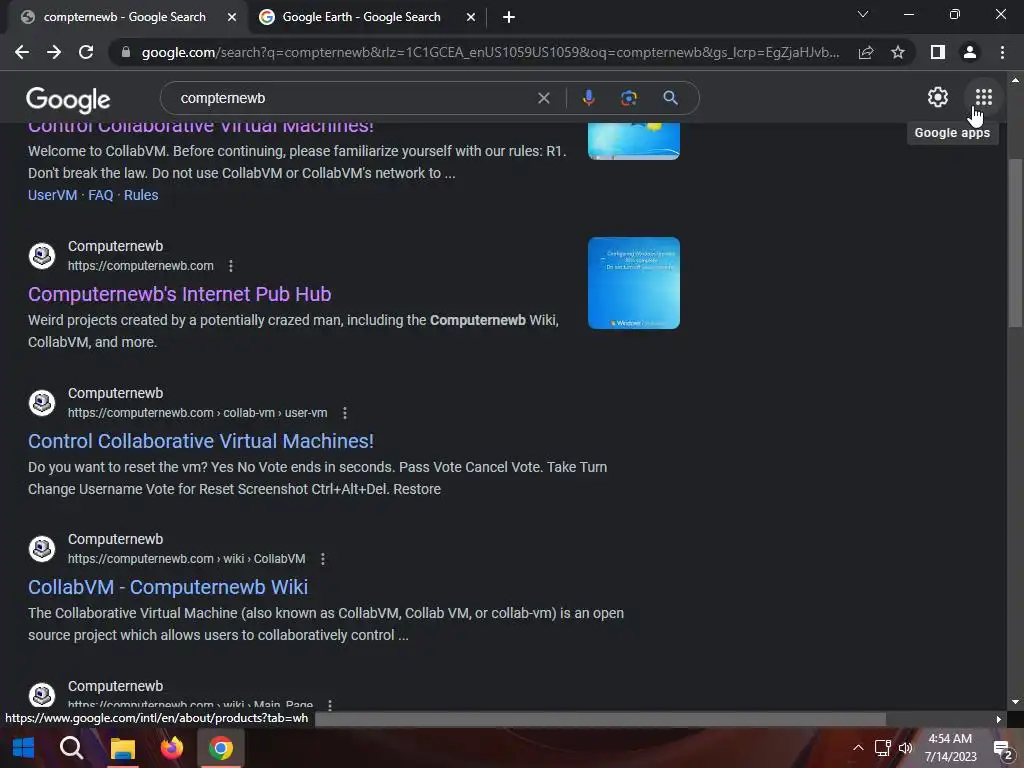Open the FAQ sitelink
Viewport: 1024px width, 768px height.
pyautogui.click(x=101, y=195)
